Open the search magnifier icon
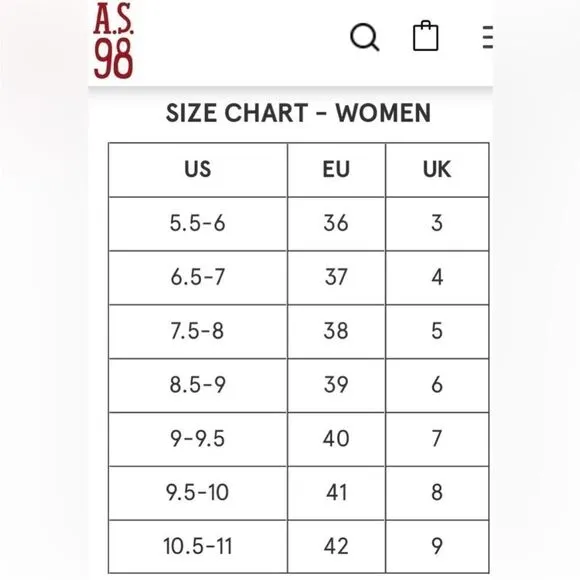Viewport: 580px width, 580px height. (364, 37)
